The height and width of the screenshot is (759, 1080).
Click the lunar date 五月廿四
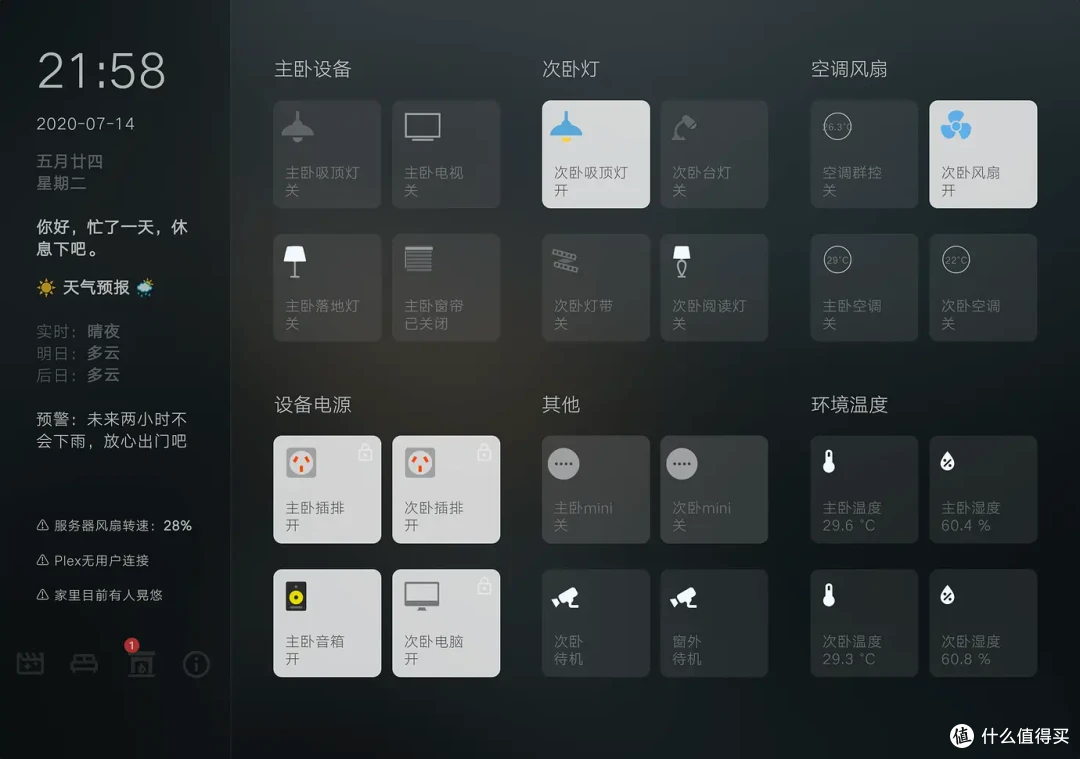pos(70,161)
